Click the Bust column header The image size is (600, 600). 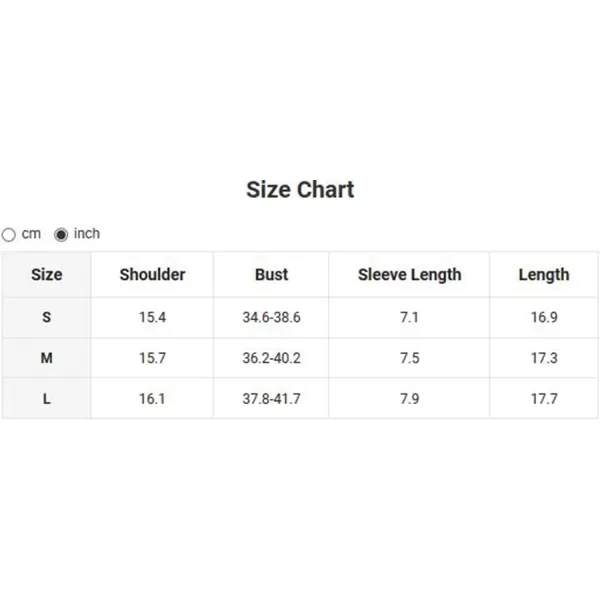(271, 274)
